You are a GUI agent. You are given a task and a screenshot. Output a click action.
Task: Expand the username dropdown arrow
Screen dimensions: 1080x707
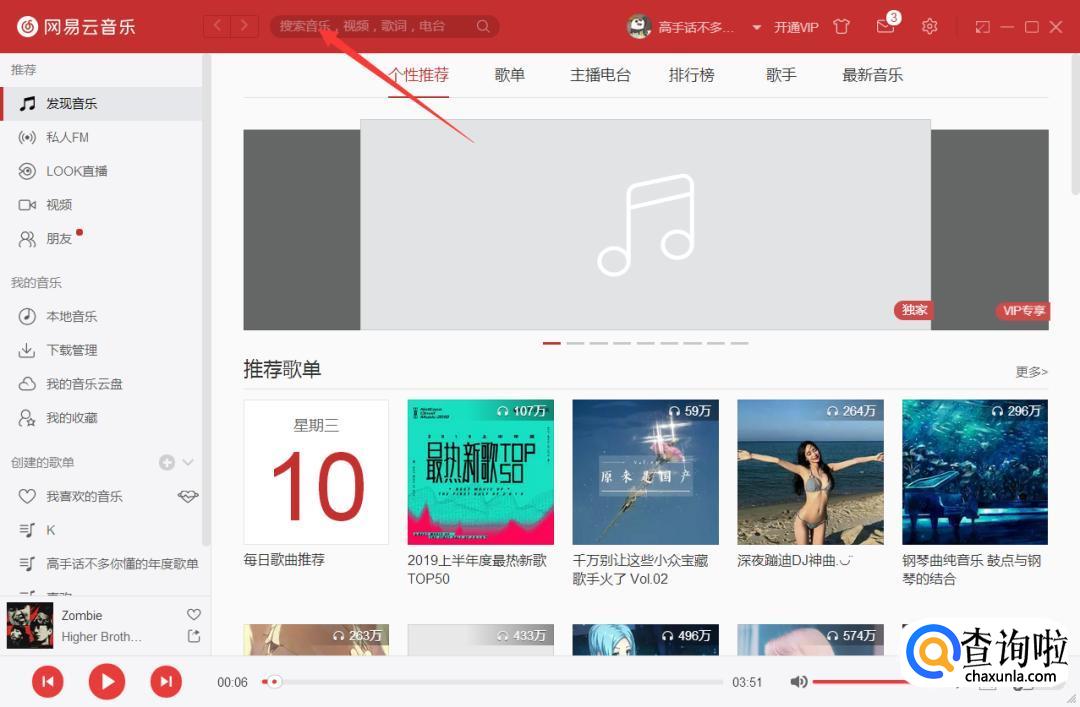(x=756, y=28)
